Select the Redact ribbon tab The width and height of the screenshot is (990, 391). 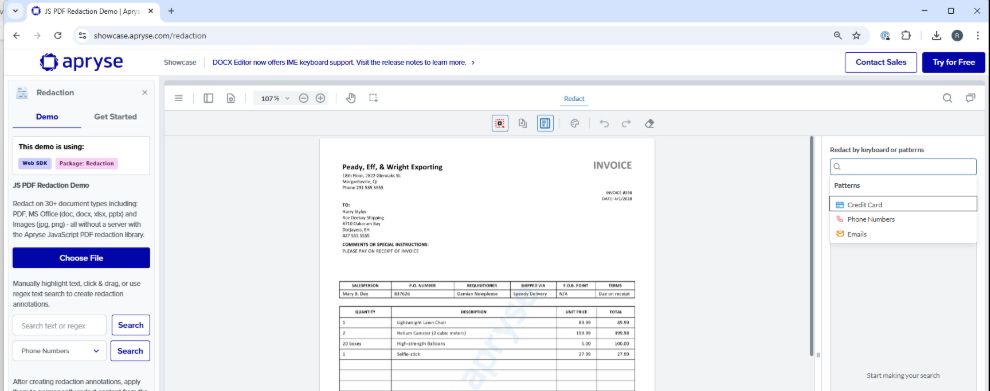click(574, 99)
